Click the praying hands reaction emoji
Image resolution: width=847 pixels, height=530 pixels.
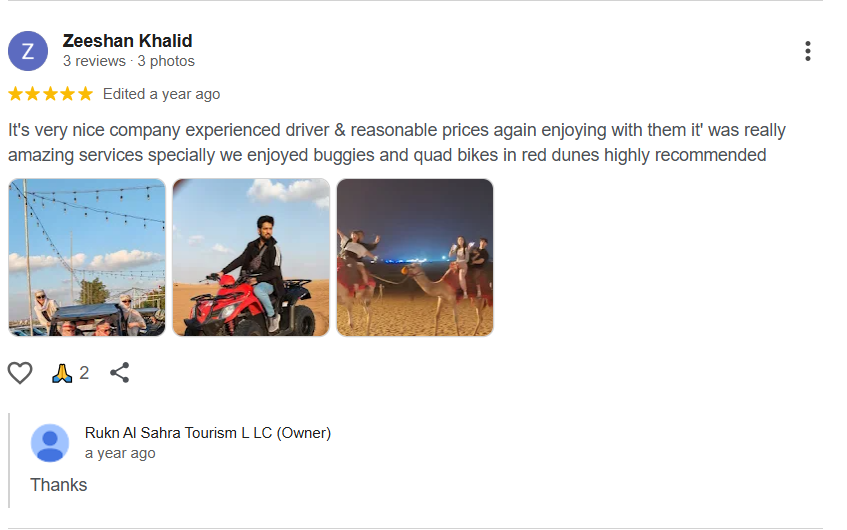(62, 373)
